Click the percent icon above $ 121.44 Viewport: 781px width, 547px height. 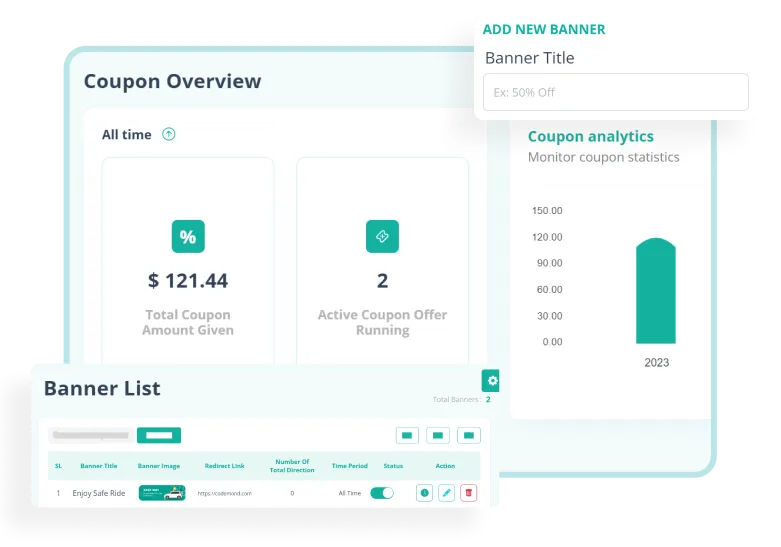[188, 236]
